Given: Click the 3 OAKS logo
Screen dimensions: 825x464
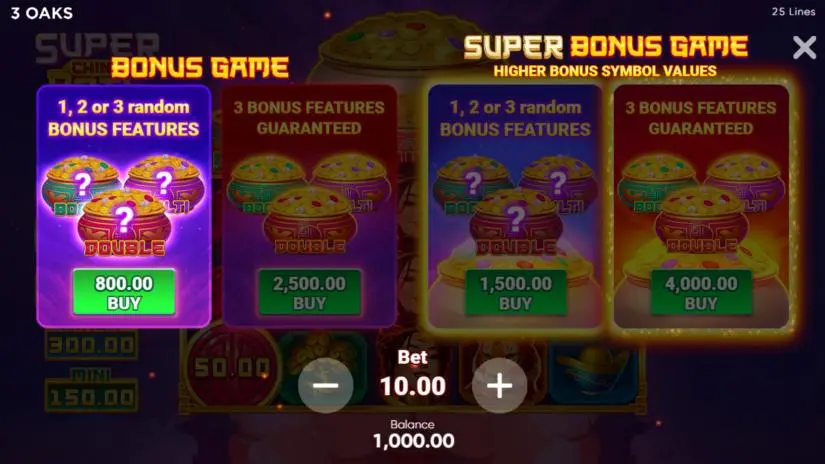Looking at the screenshot, I should (42, 13).
